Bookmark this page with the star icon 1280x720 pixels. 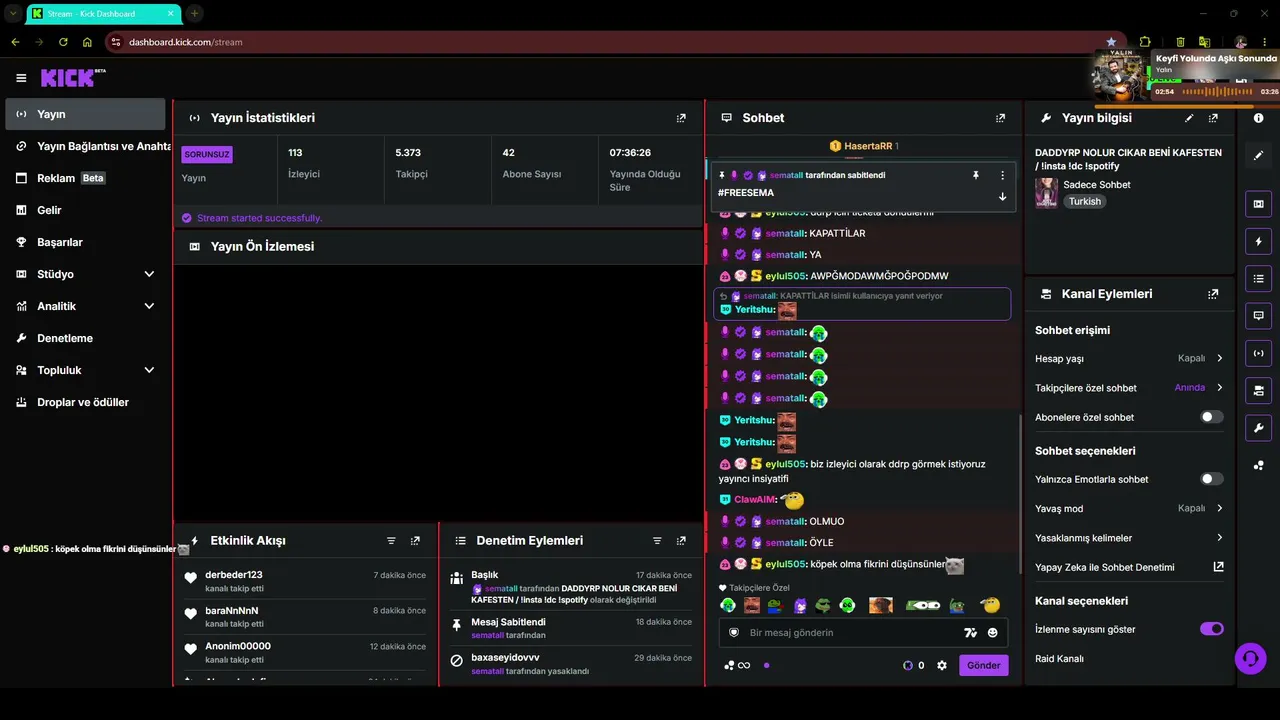[x=1111, y=42]
